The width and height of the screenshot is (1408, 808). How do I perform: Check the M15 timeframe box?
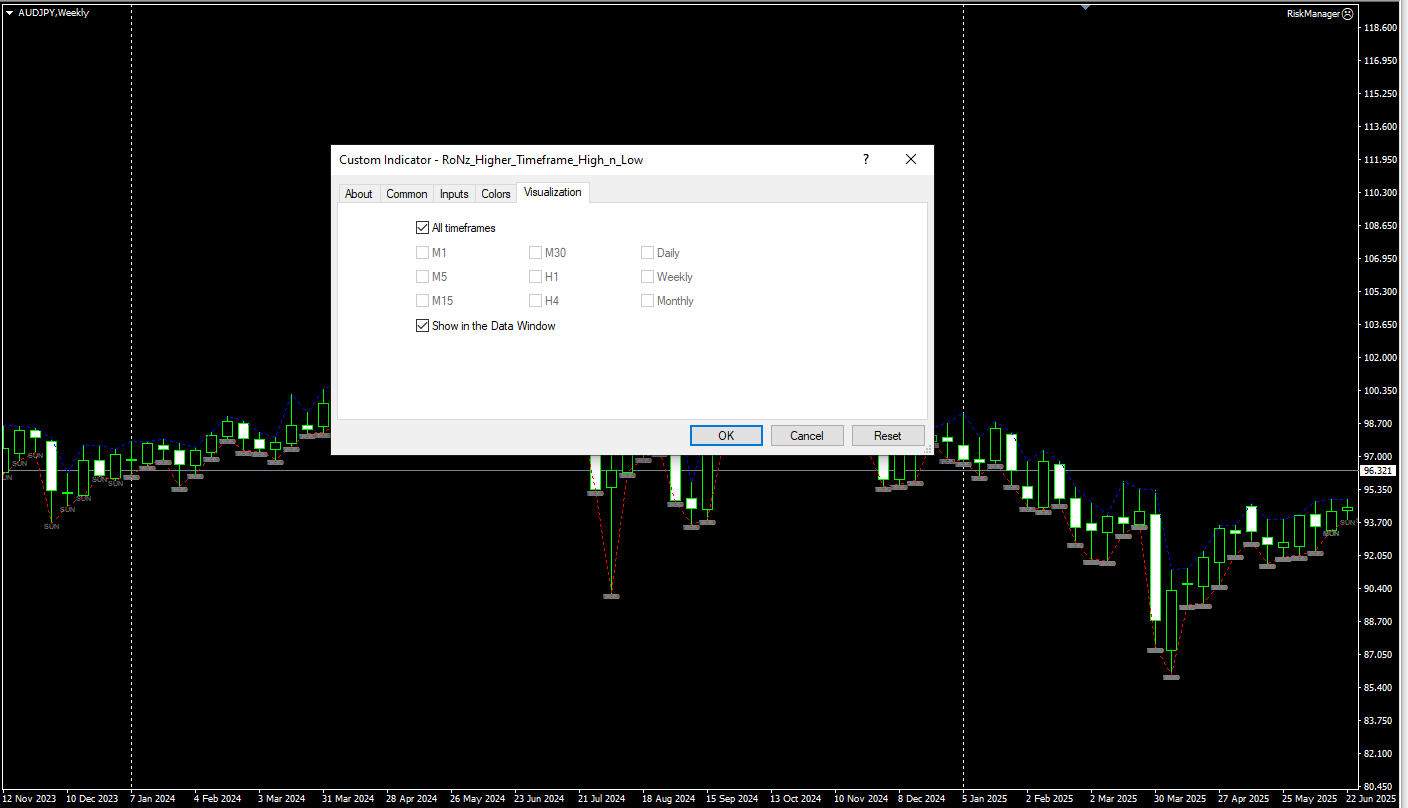[422, 300]
